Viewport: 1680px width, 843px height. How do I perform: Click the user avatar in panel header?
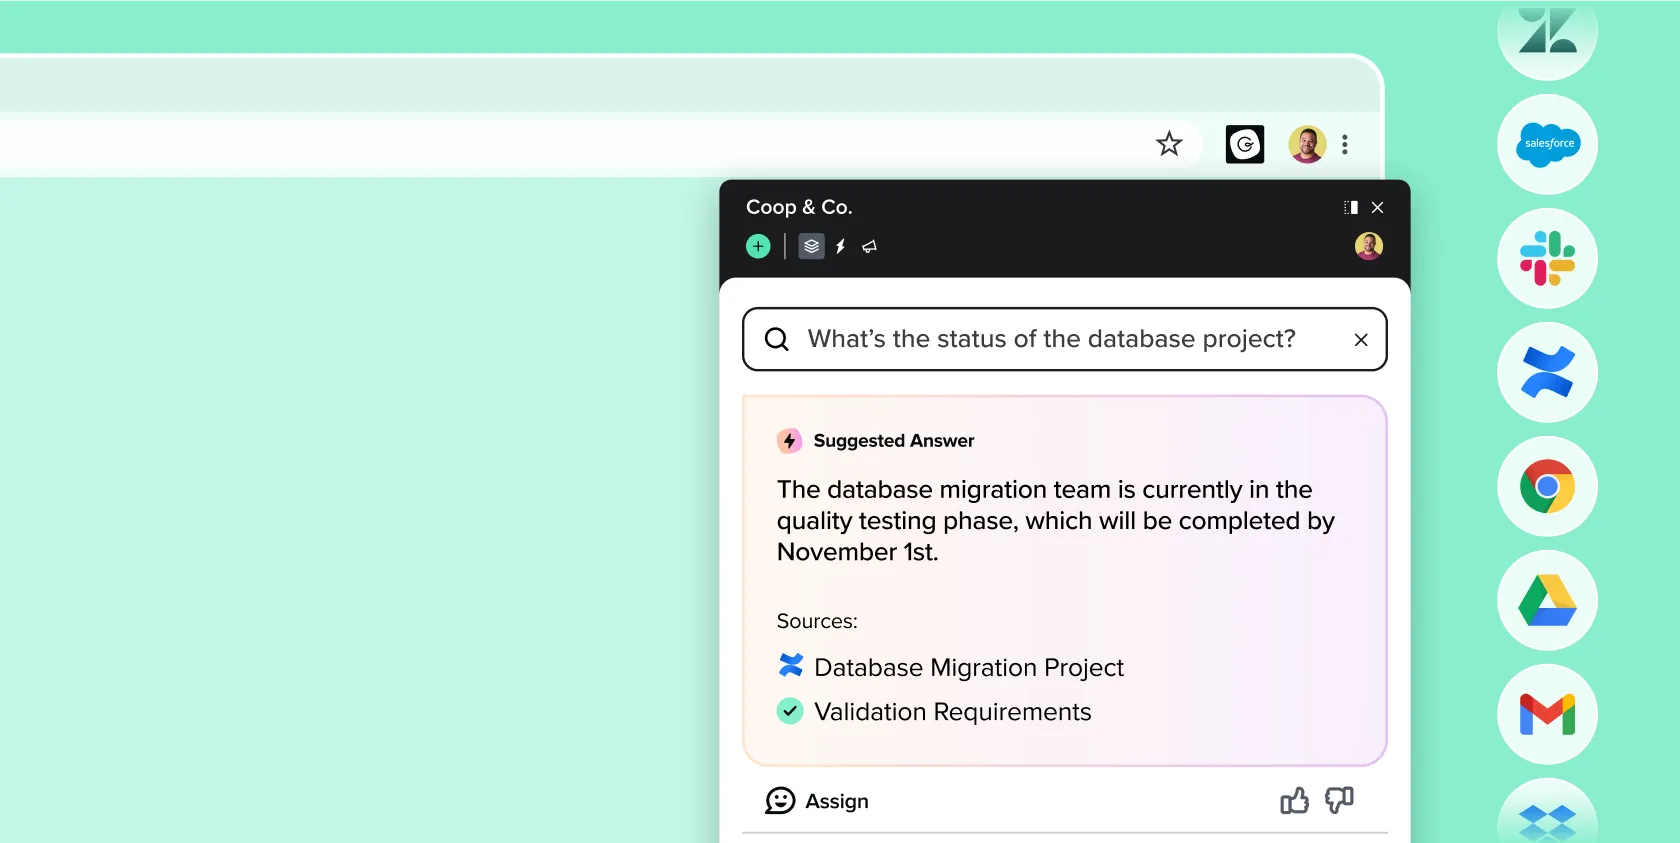click(x=1368, y=246)
